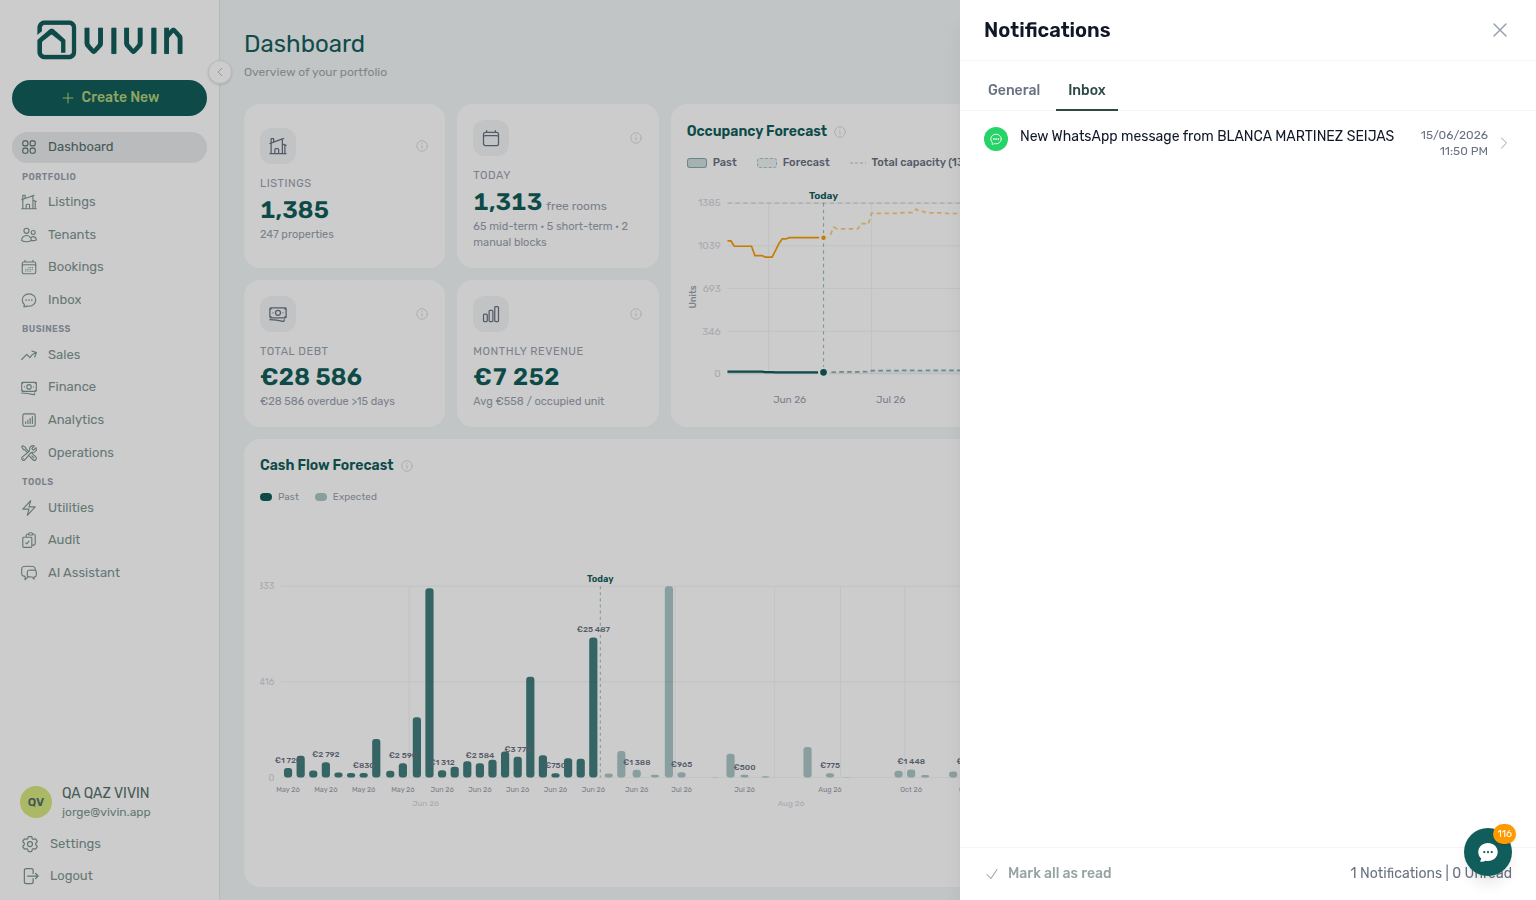Image resolution: width=1536 pixels, height=900 pixels.
Task: Select the Inbox notifications tab
Action: pos(1087,90)
